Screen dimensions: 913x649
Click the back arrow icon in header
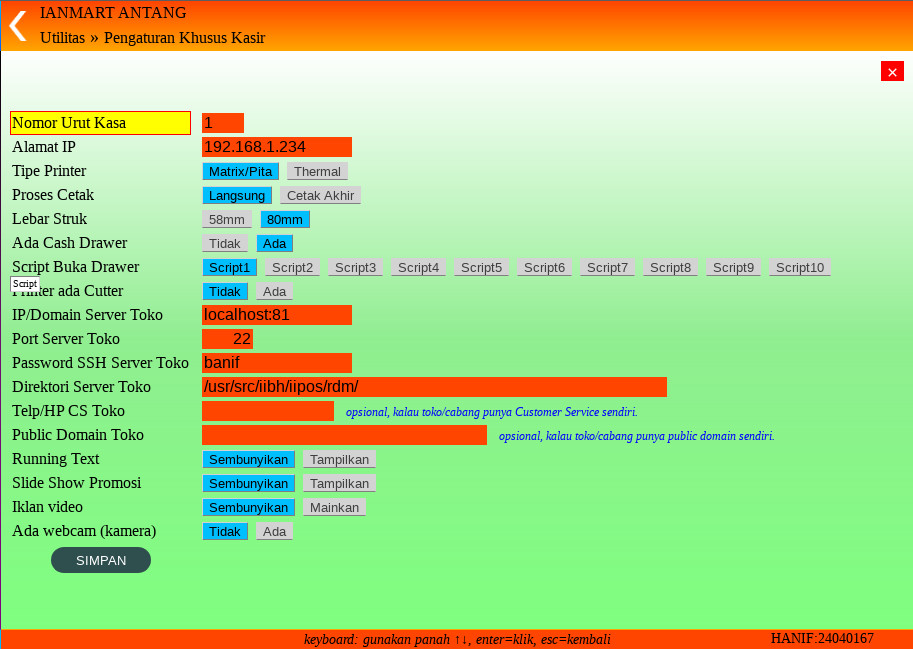pos(17,26)
